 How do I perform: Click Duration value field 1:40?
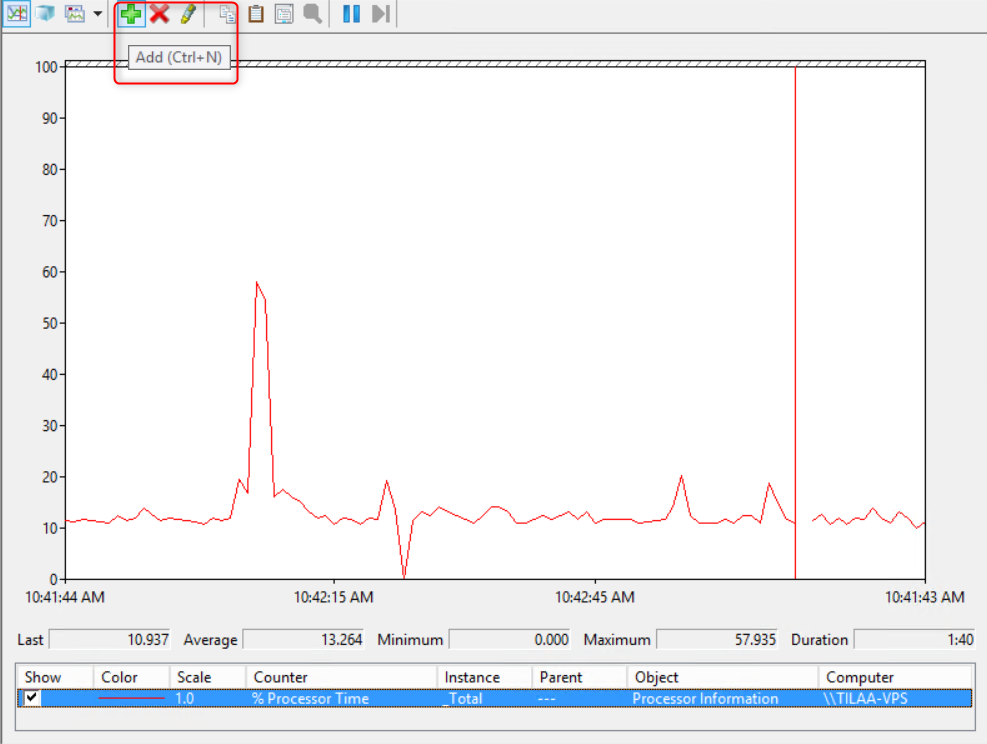click(914, 640)
